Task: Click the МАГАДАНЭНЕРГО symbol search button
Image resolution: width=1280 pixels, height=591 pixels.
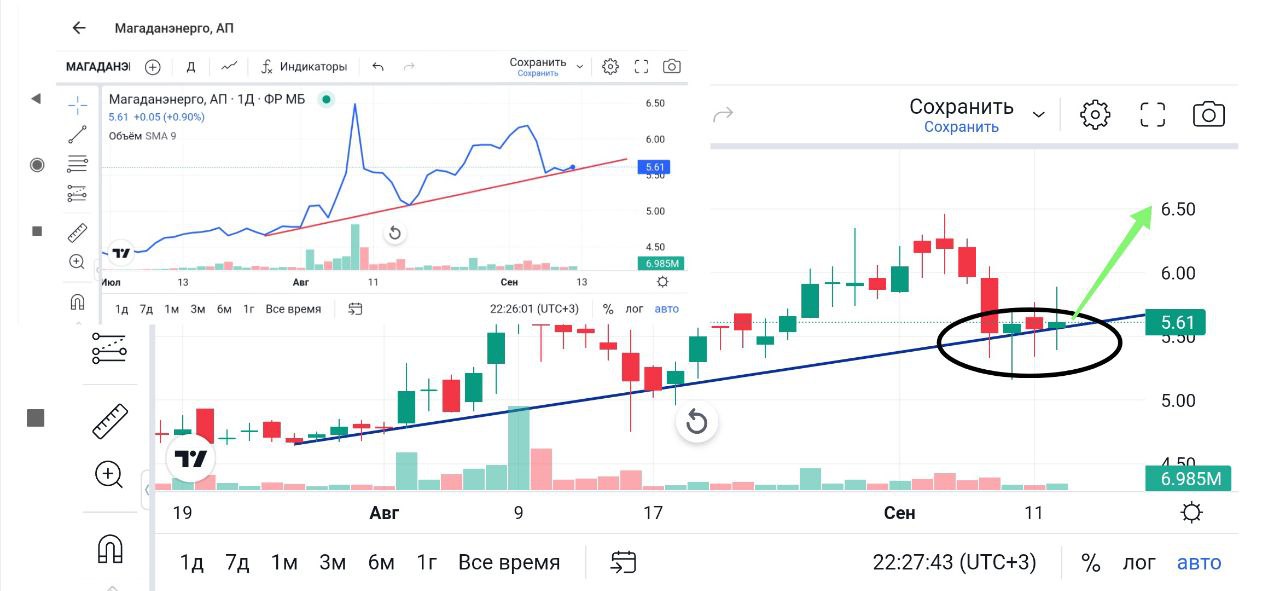Action: coord(97,67)
